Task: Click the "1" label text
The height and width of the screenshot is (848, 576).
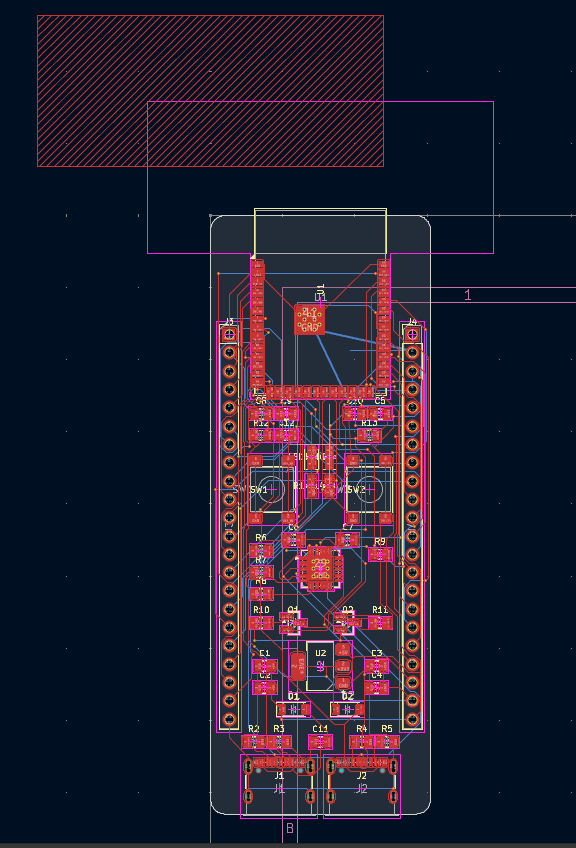Action: [x=468, y=295]
